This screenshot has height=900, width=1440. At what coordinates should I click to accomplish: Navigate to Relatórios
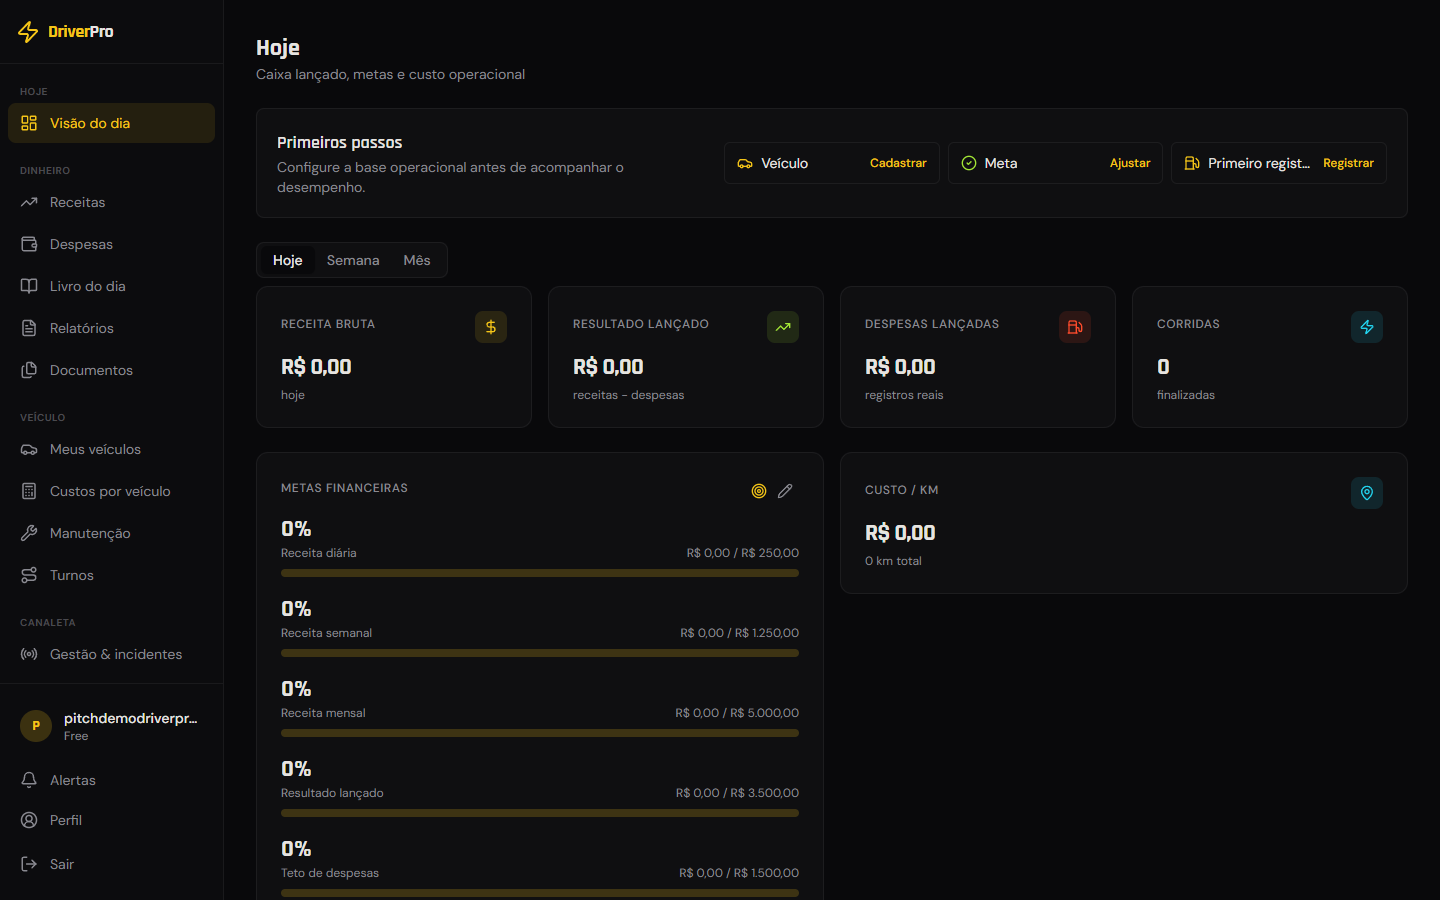click(111, 328)
